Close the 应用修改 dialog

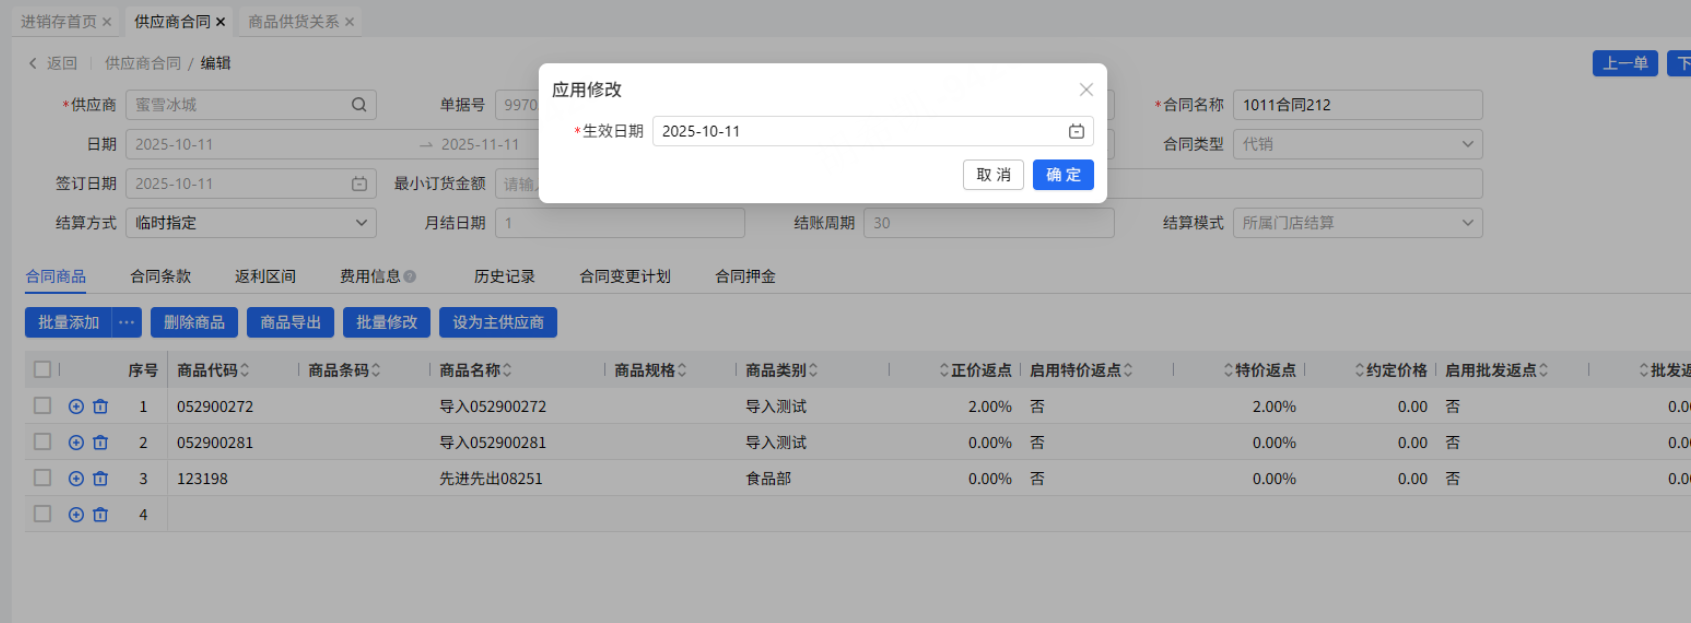click(1086, 90)
